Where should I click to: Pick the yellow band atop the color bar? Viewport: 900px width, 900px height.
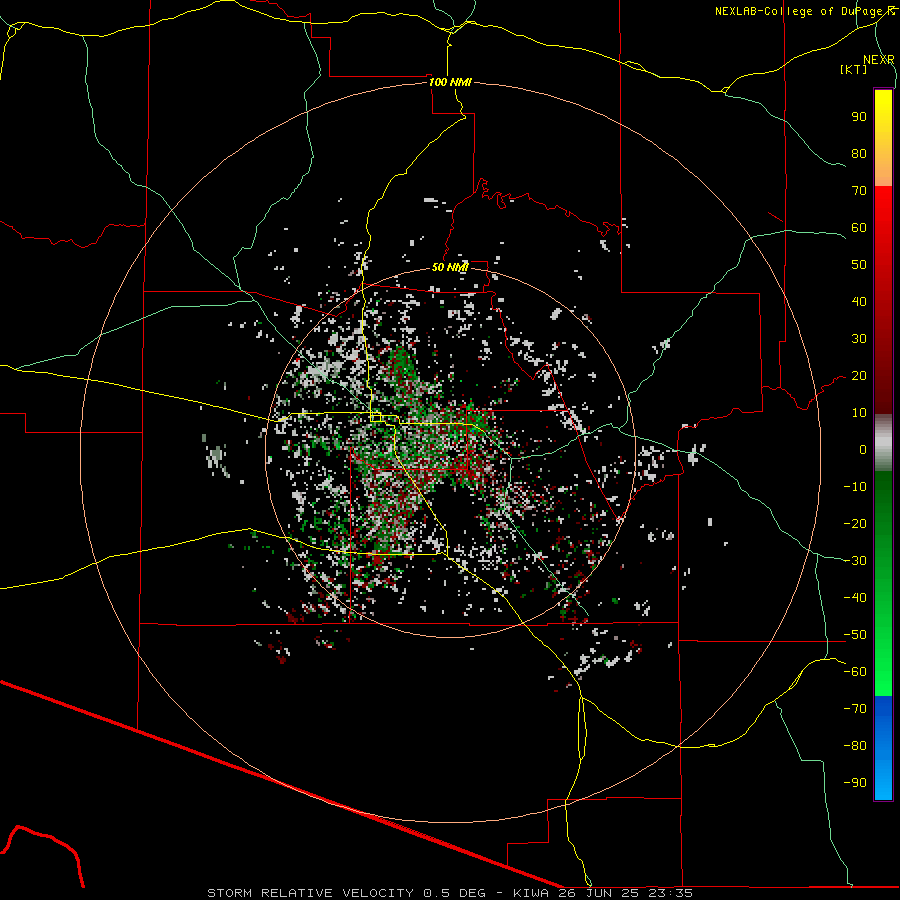(883, 138)
